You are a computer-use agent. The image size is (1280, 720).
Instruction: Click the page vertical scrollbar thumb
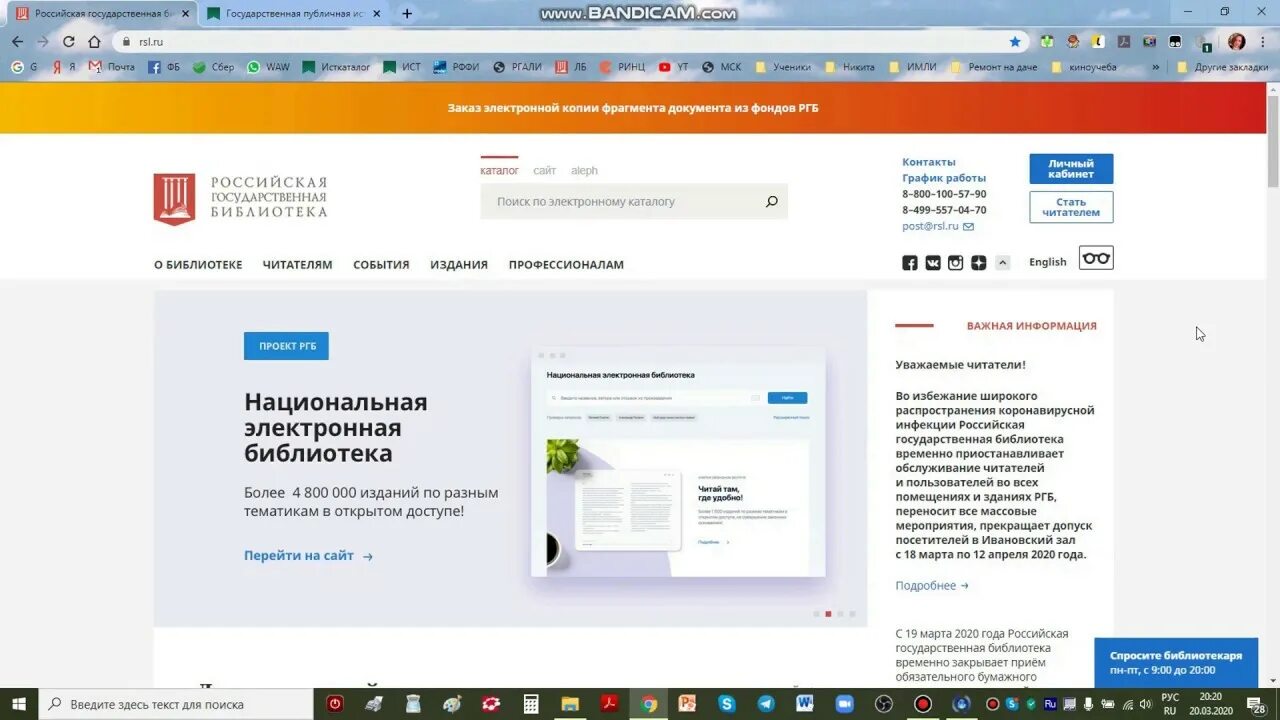coord(1273,140)
